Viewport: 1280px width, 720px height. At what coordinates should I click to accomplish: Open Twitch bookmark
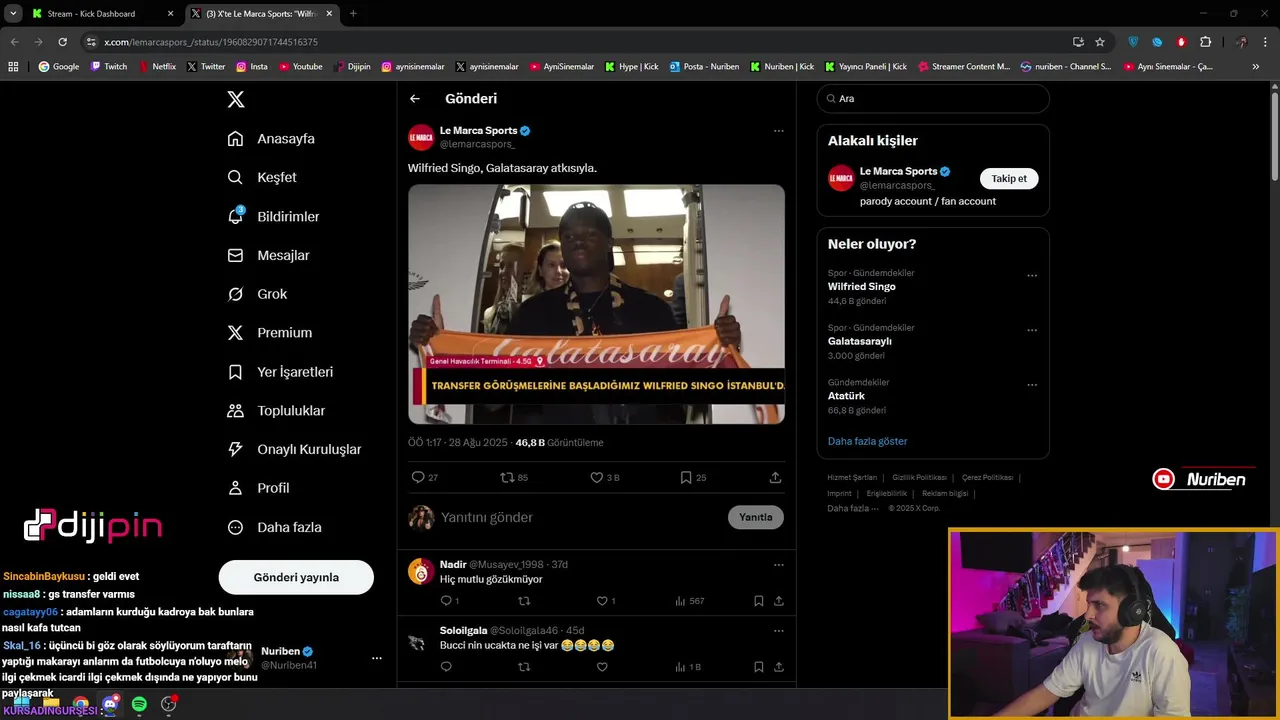click(x=110, y=67)
